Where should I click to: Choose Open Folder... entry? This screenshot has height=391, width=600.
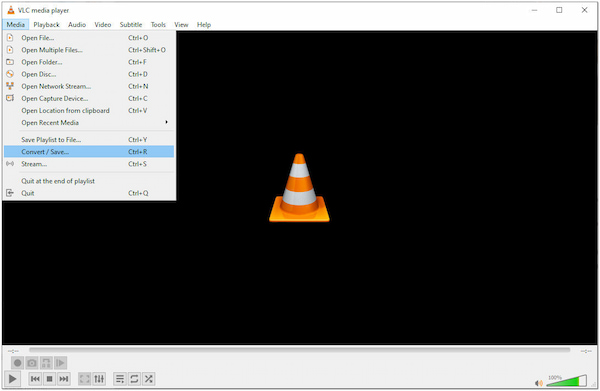[89, 62]
